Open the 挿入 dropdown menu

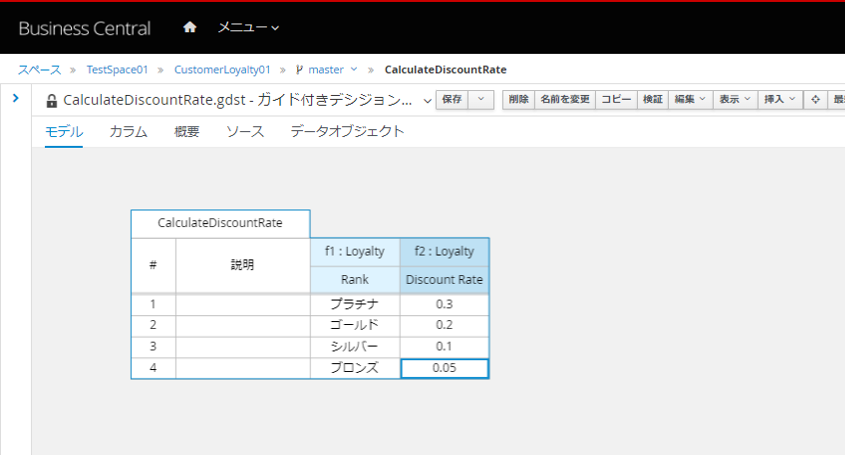(x=780, y=99)
